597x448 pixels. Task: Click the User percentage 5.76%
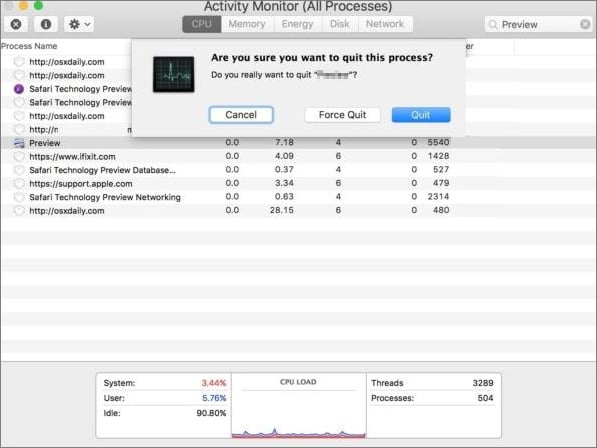(214, 398)
